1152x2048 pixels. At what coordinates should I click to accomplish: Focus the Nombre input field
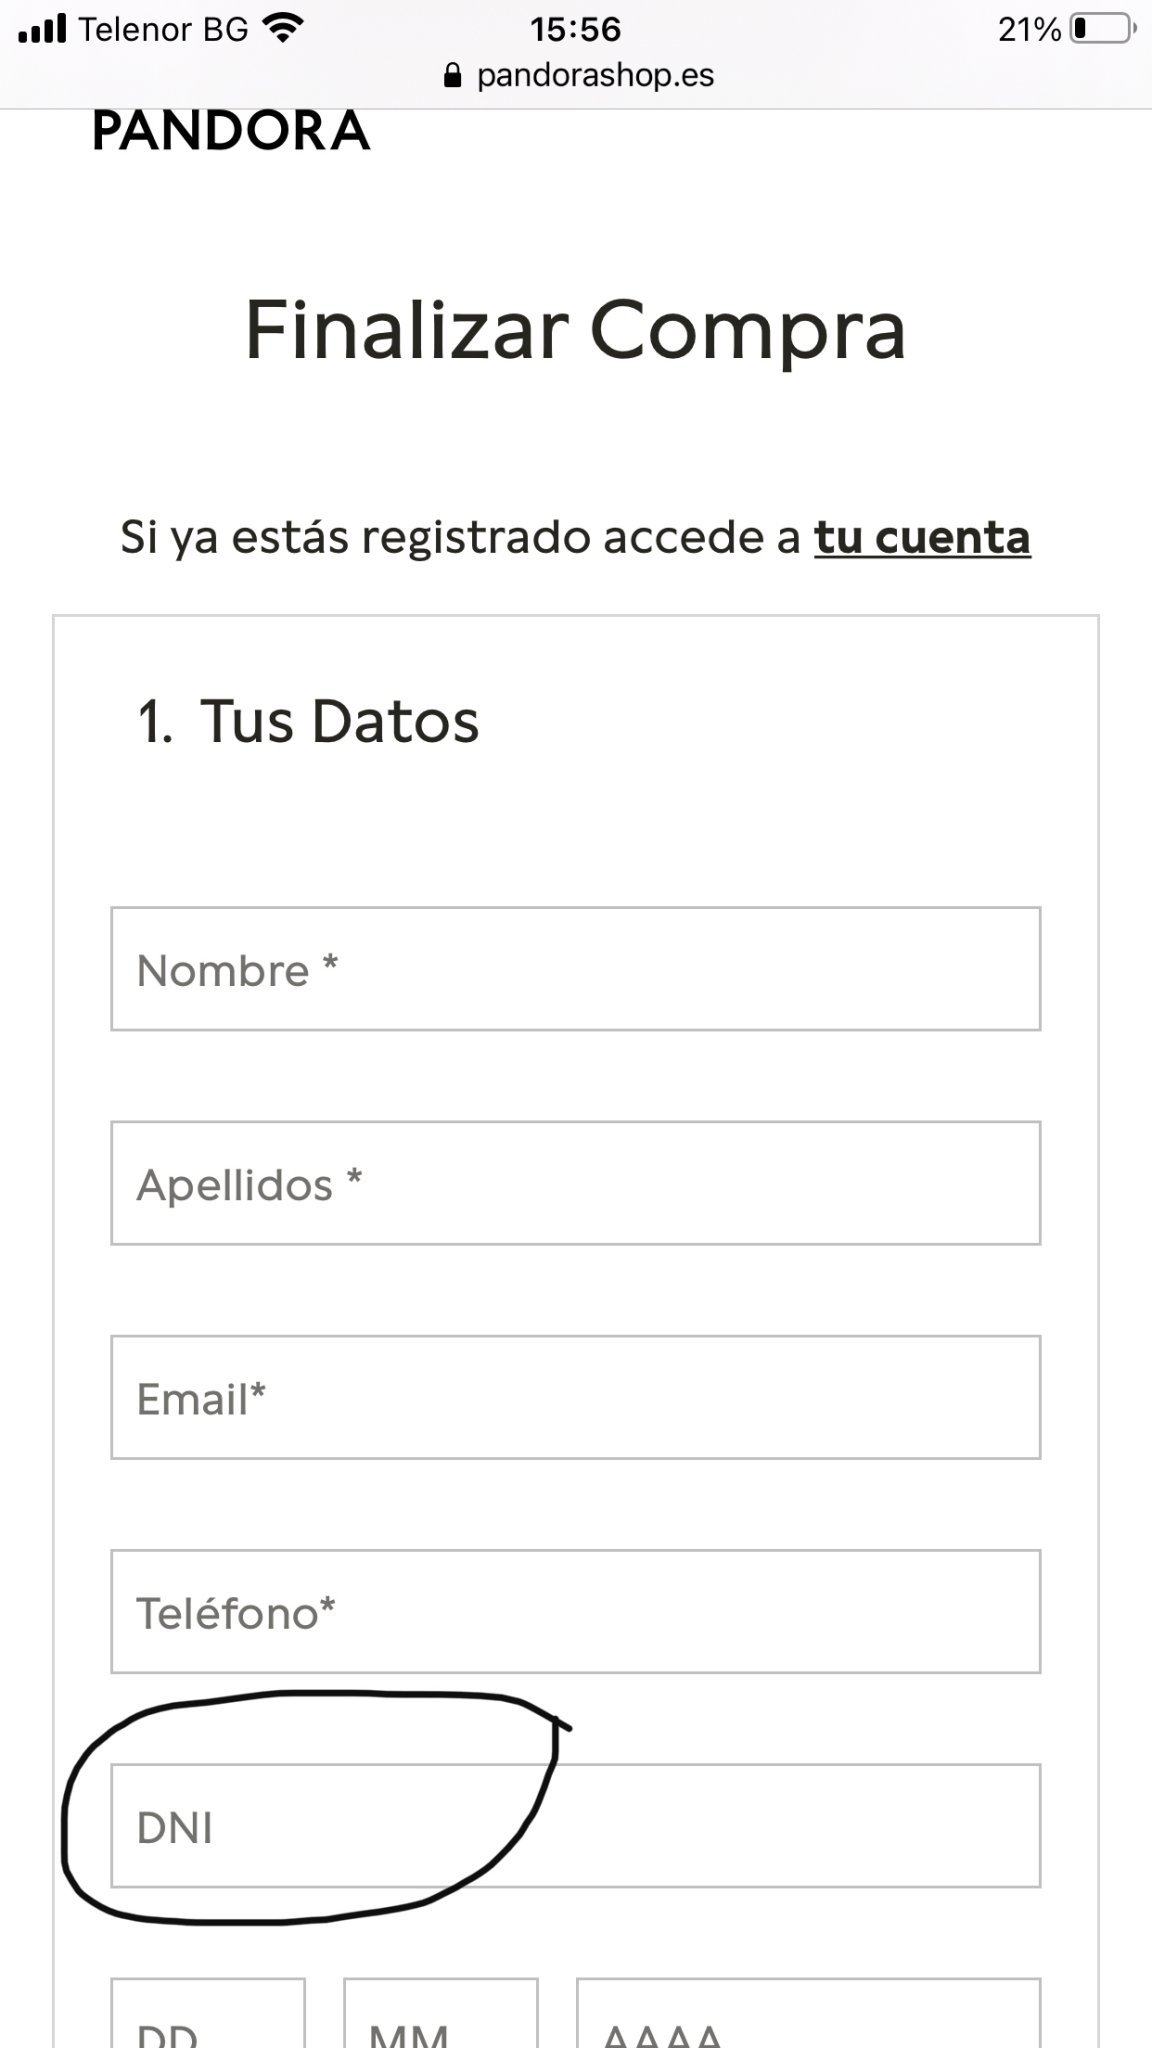(576, 969)
